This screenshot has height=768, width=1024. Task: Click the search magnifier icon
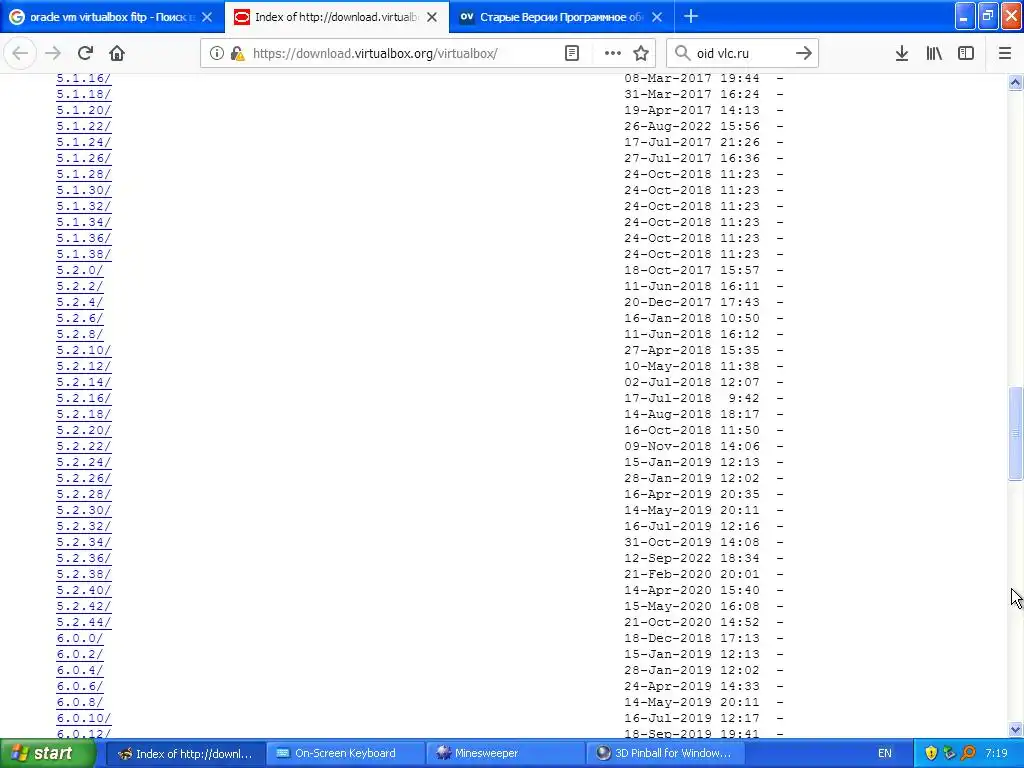(682, 53)
